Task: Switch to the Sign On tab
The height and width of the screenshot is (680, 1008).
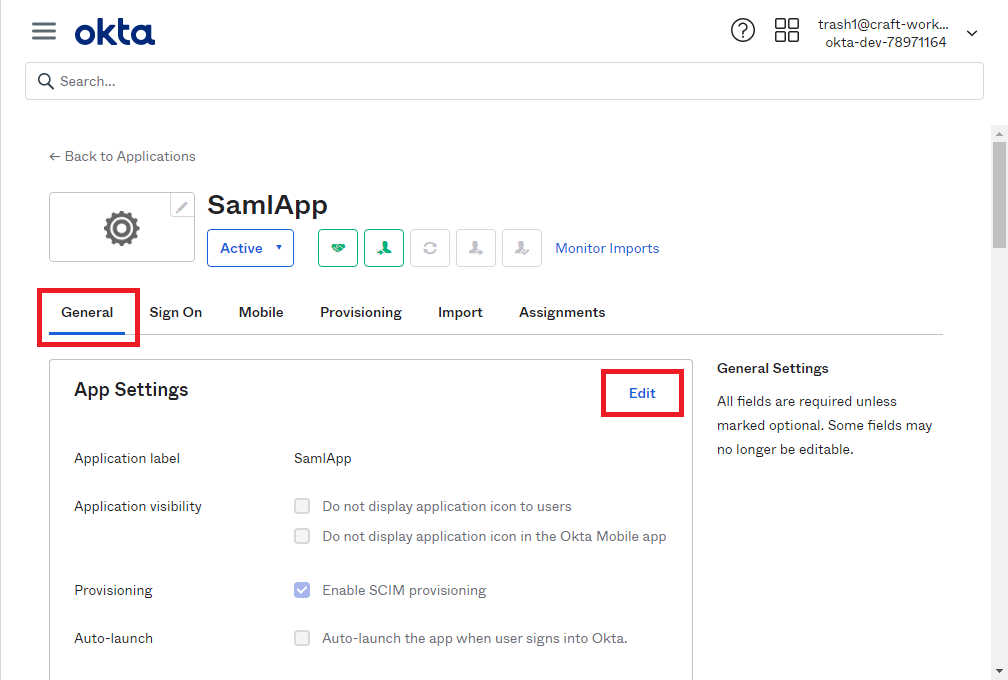Action: [176, 312]
